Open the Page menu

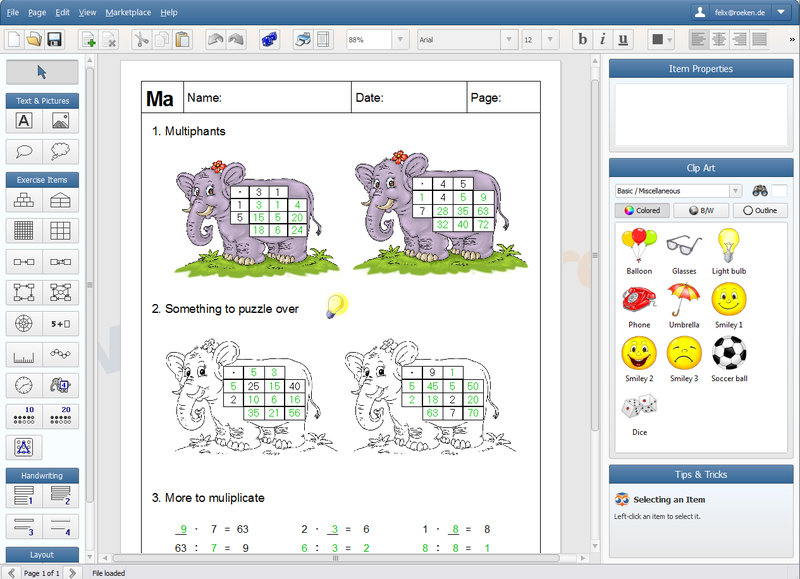pyautogui.click(x=37, y=12)
